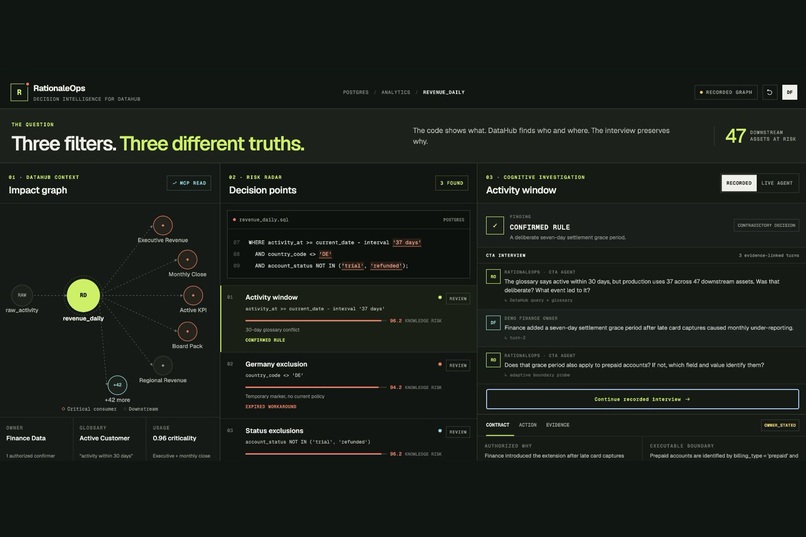This screenshot has width=806, height=537.
Task: Switch to Recorded mode
Action: coord(739,183)
